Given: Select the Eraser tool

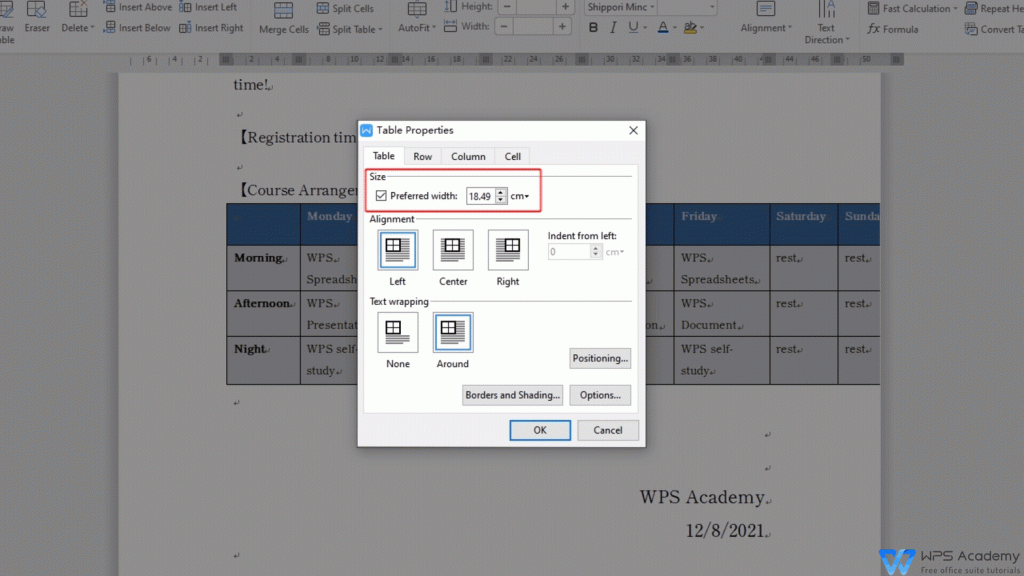Looking at the screenshot, I should [37, 18].
